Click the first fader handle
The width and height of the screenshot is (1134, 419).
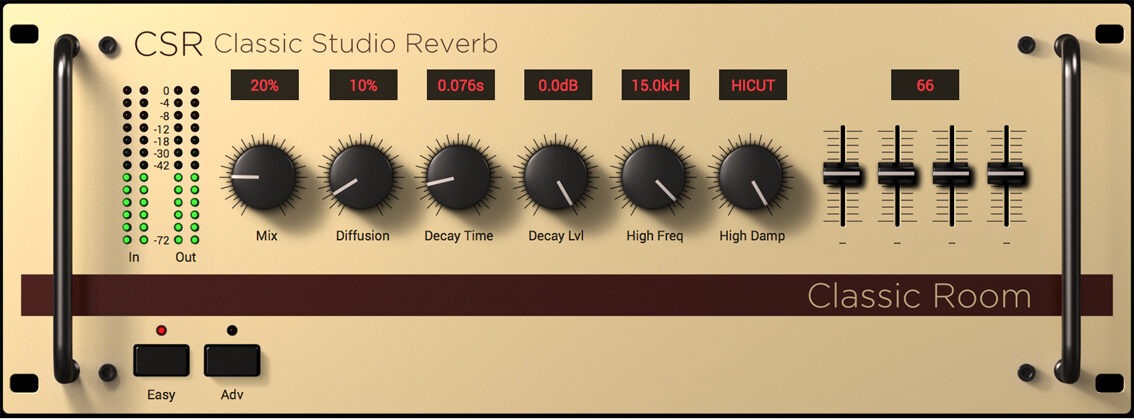[842, 175]
